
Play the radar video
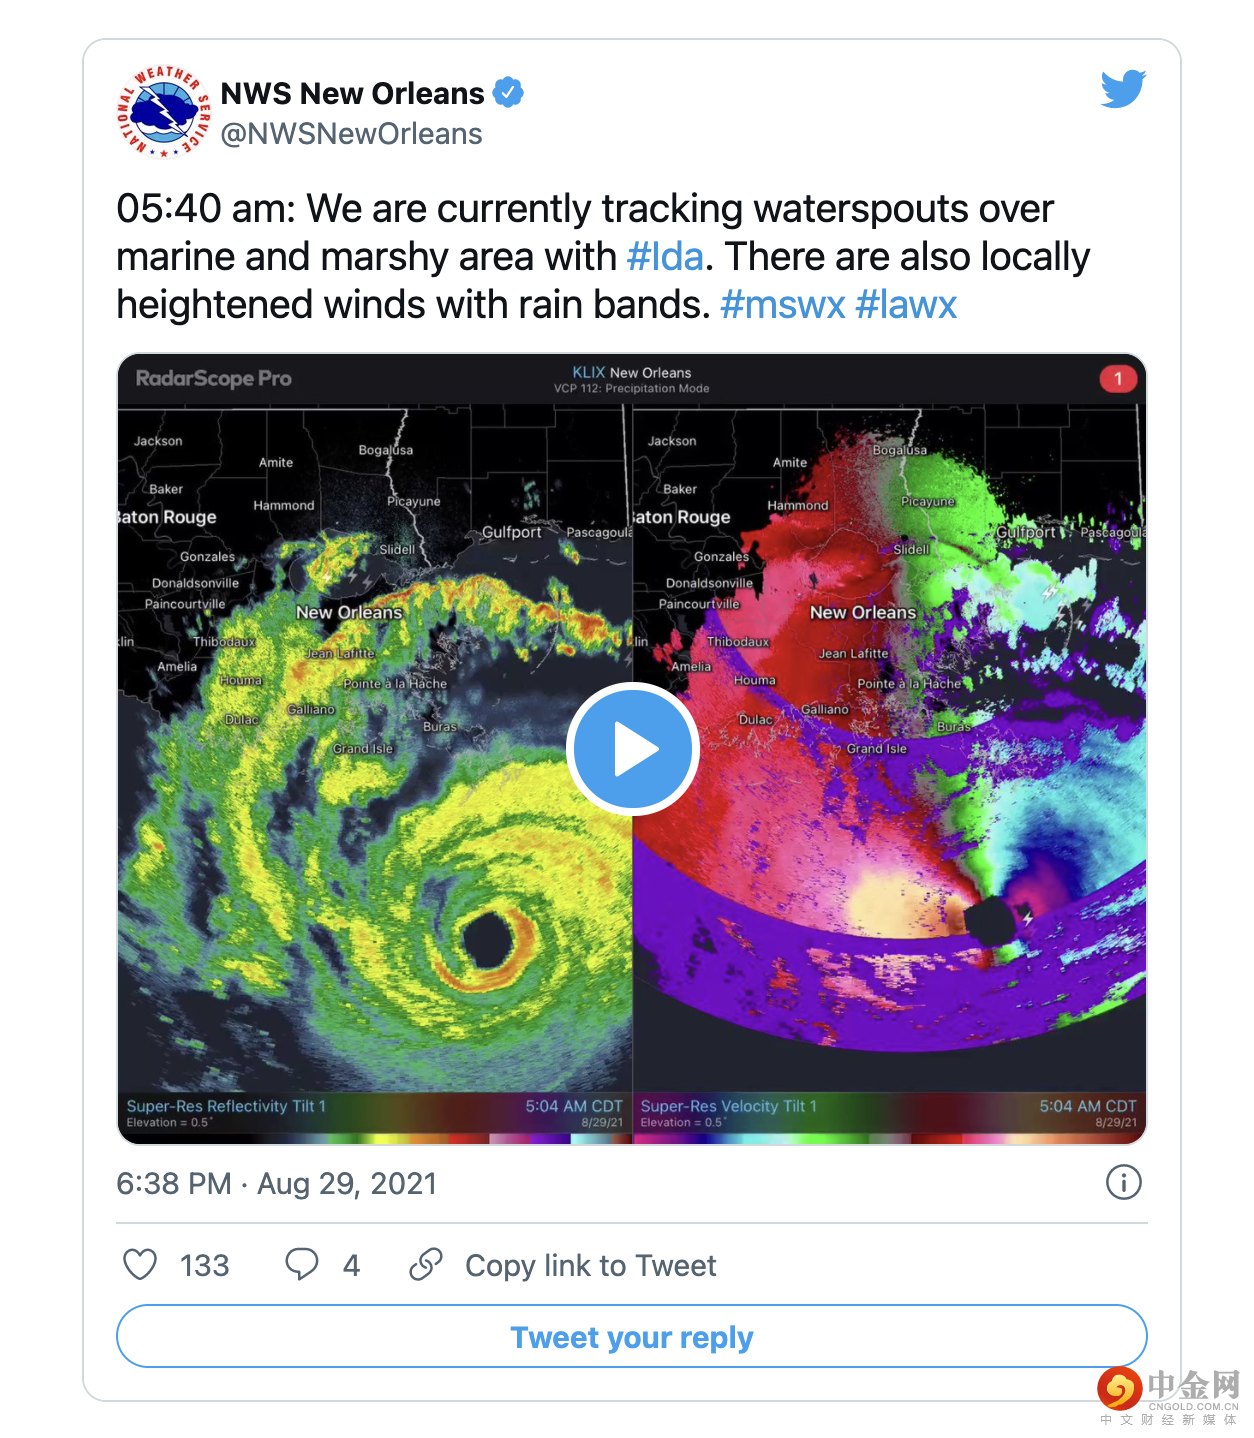pos(632,749)
